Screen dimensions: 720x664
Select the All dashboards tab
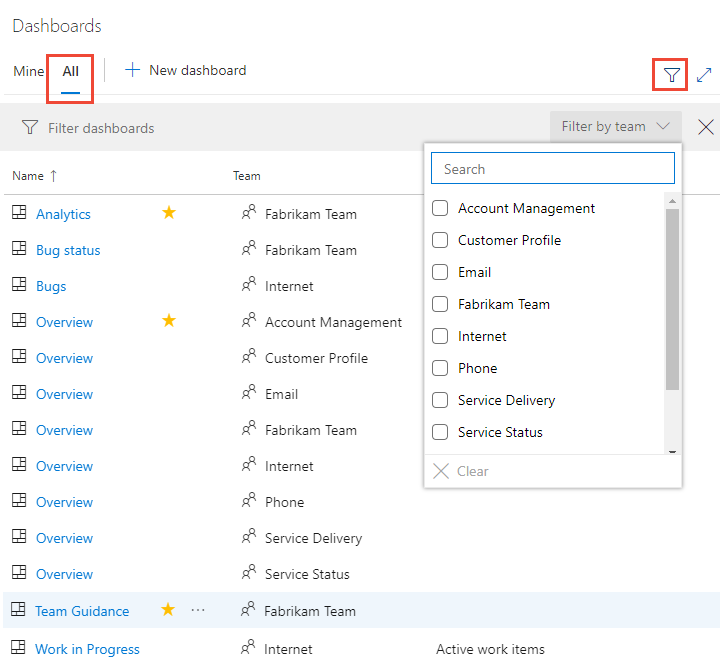70,71
